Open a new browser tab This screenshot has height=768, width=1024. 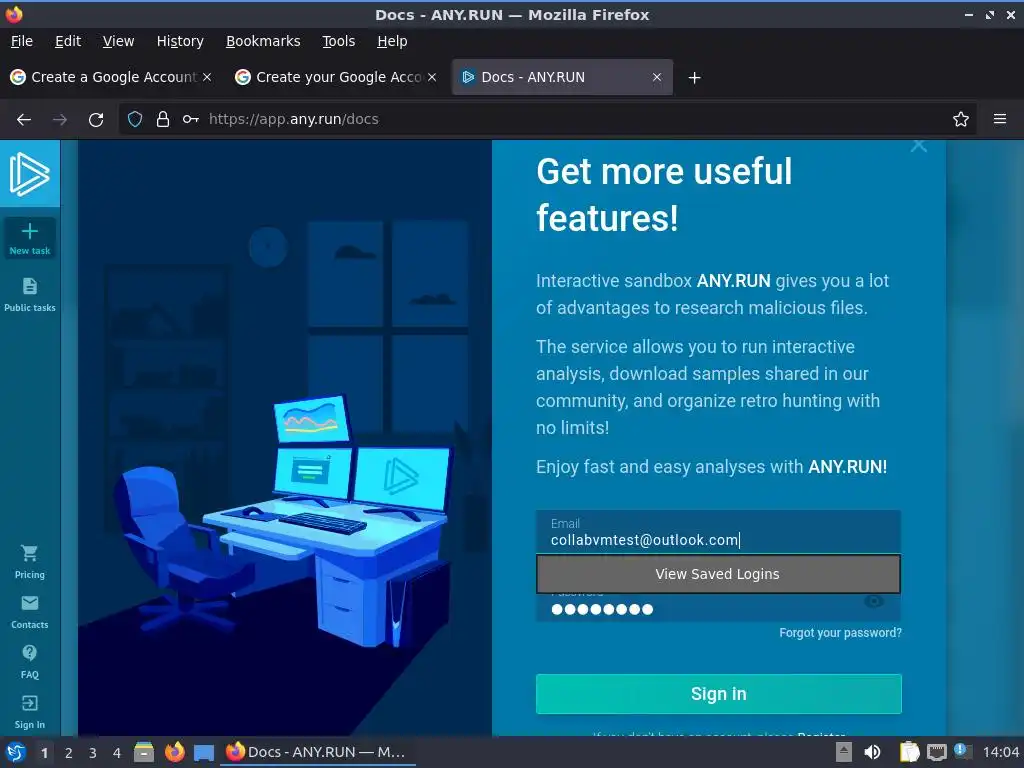coord(695,78)
